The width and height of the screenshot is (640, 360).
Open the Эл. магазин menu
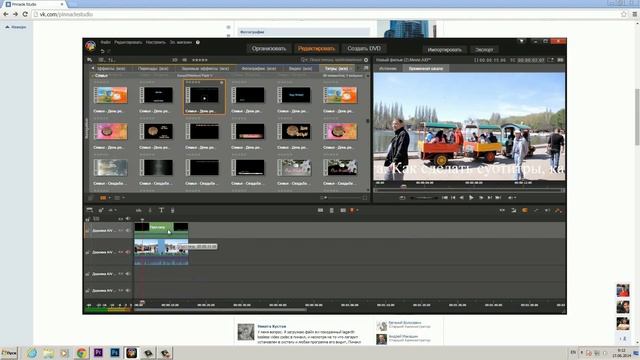click(x=181, y=42)
